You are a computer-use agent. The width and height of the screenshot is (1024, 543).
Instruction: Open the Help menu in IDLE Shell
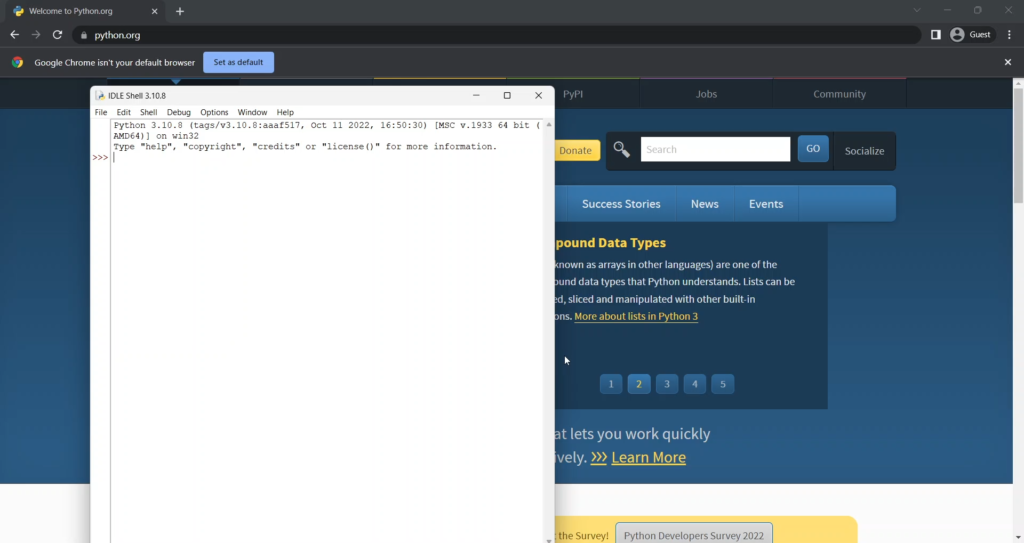[285, 112]
